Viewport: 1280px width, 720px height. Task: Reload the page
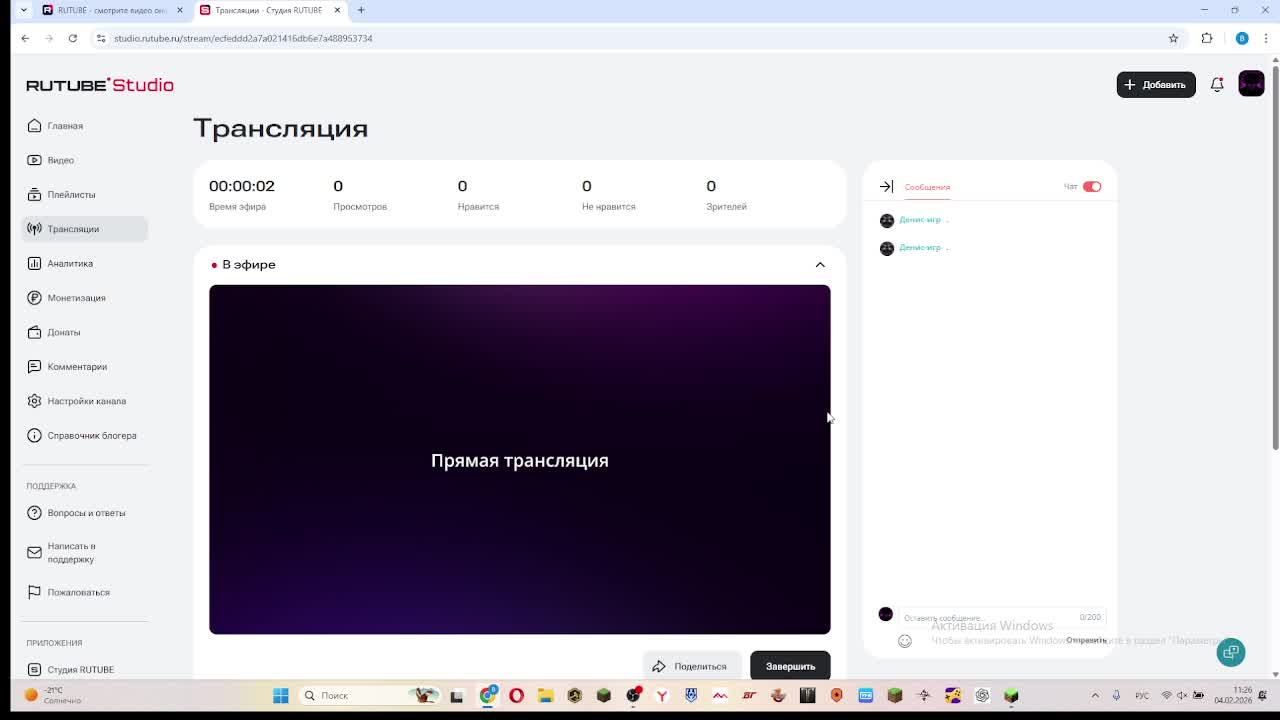point(73,38)
